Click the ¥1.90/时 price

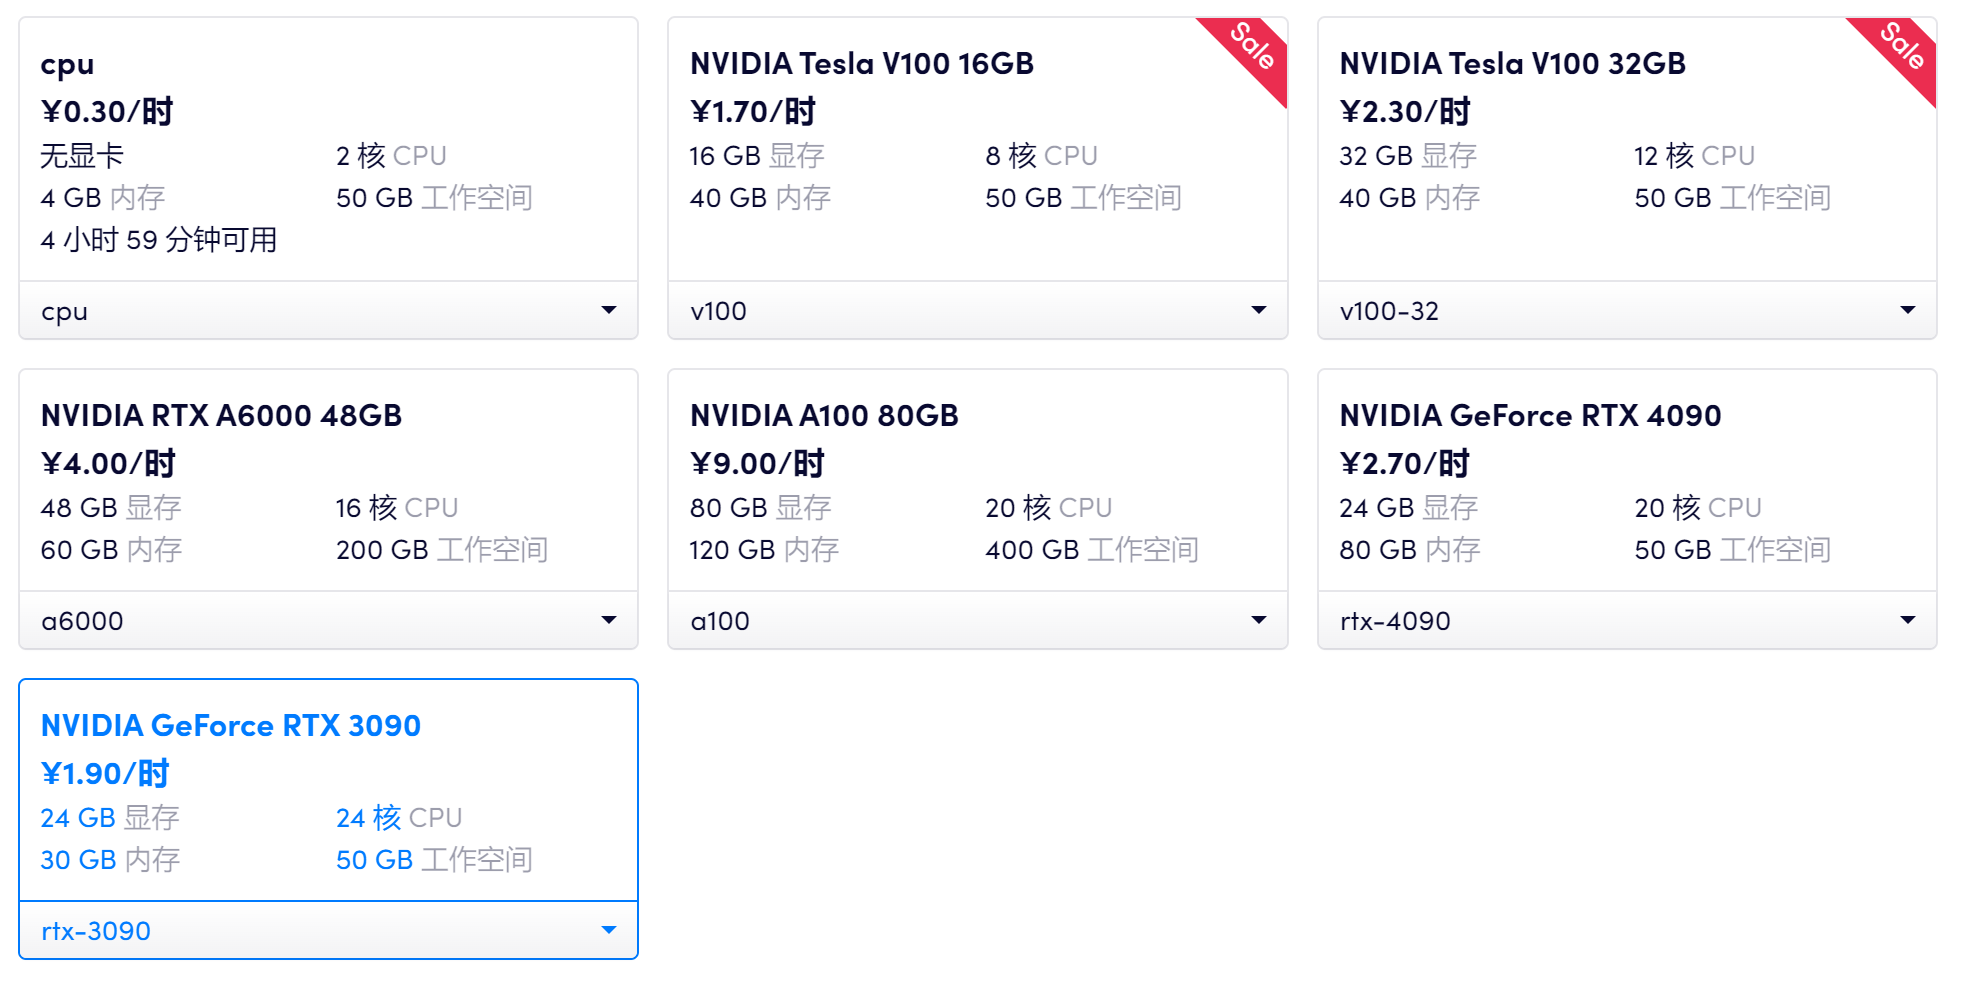point(105,773)
